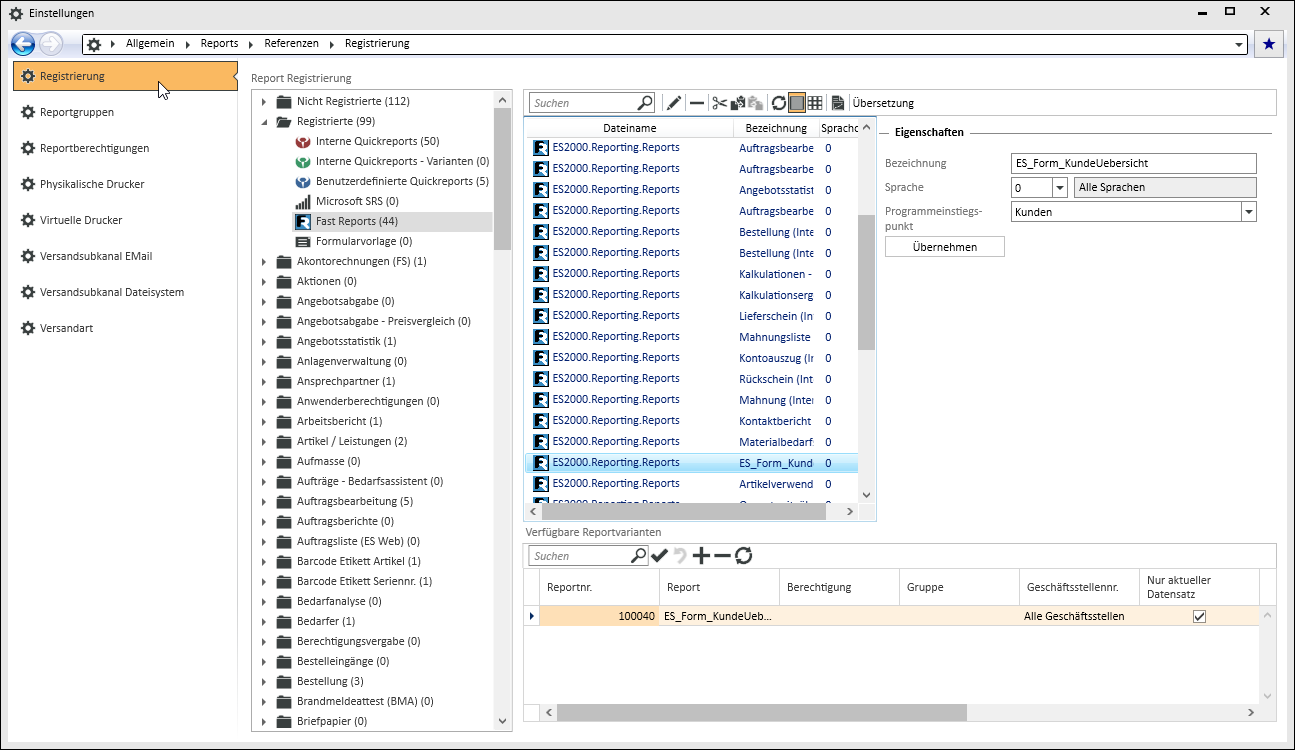
Task: Open the Programmeinstiegspunkt dropdown
Action: click(x=1248, y=212)
